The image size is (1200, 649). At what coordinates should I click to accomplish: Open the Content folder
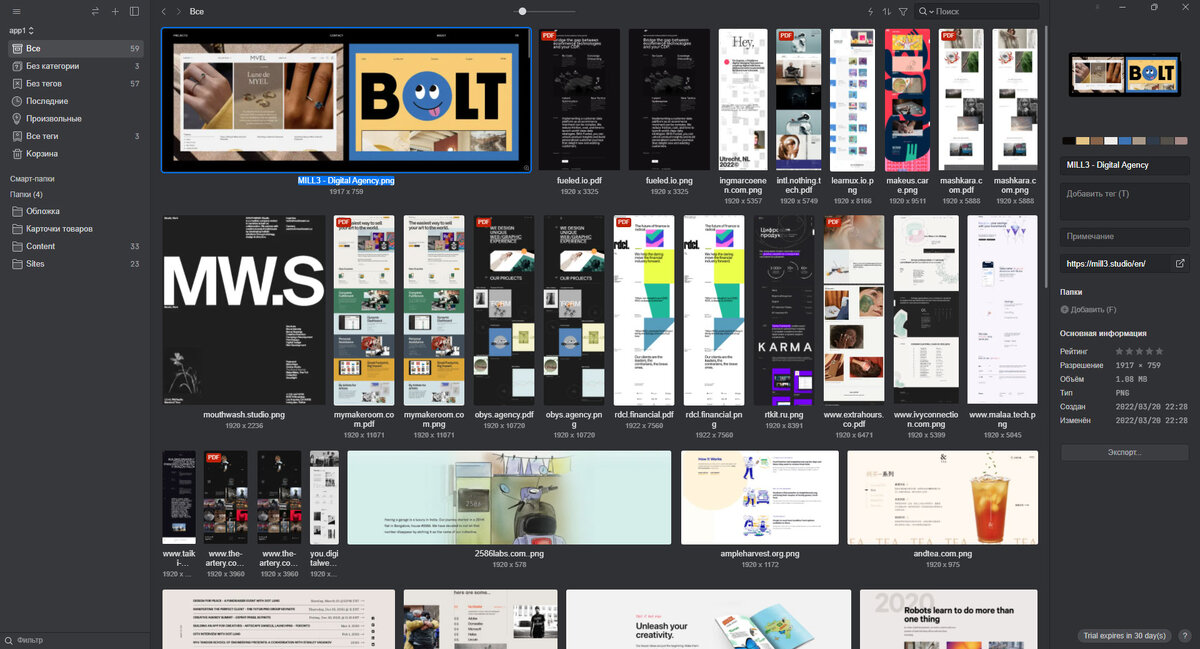pos(75,246)
